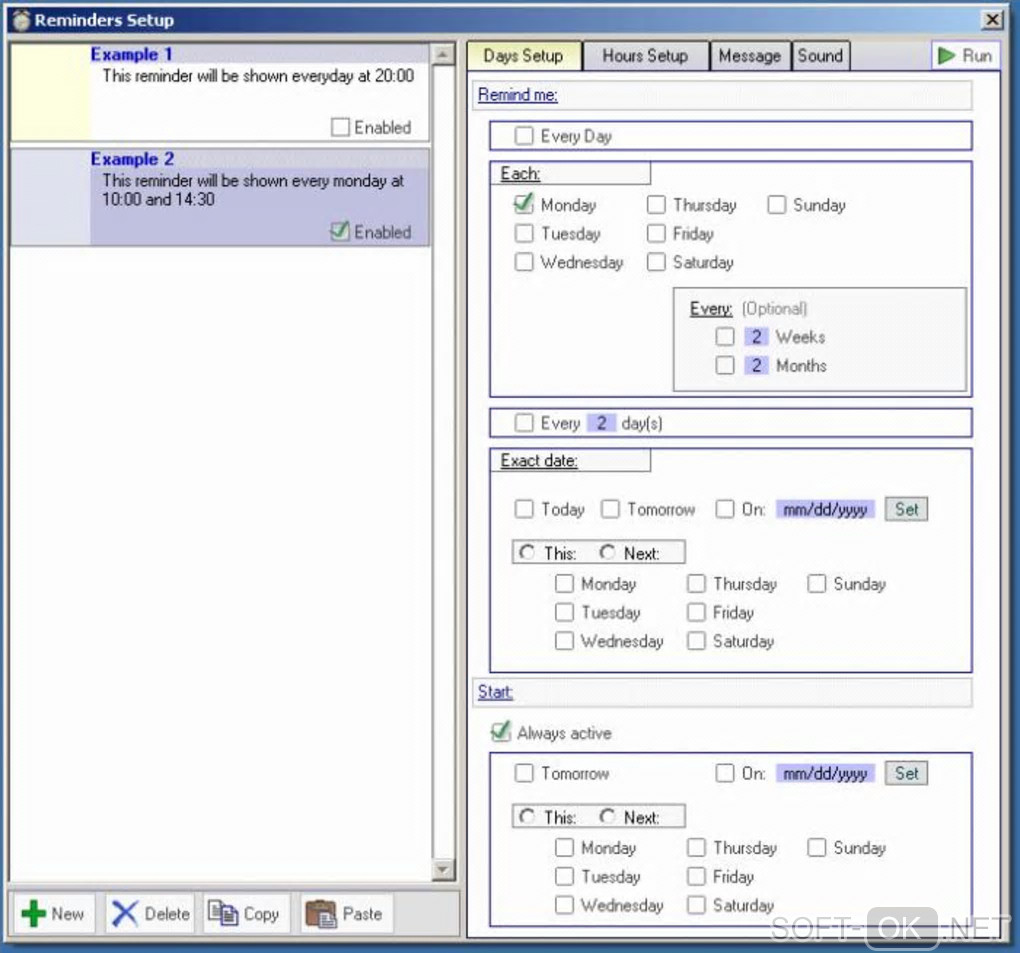Enable the Example 1 reminder checkbox
1020x953 pixels.
pos(340,127)
